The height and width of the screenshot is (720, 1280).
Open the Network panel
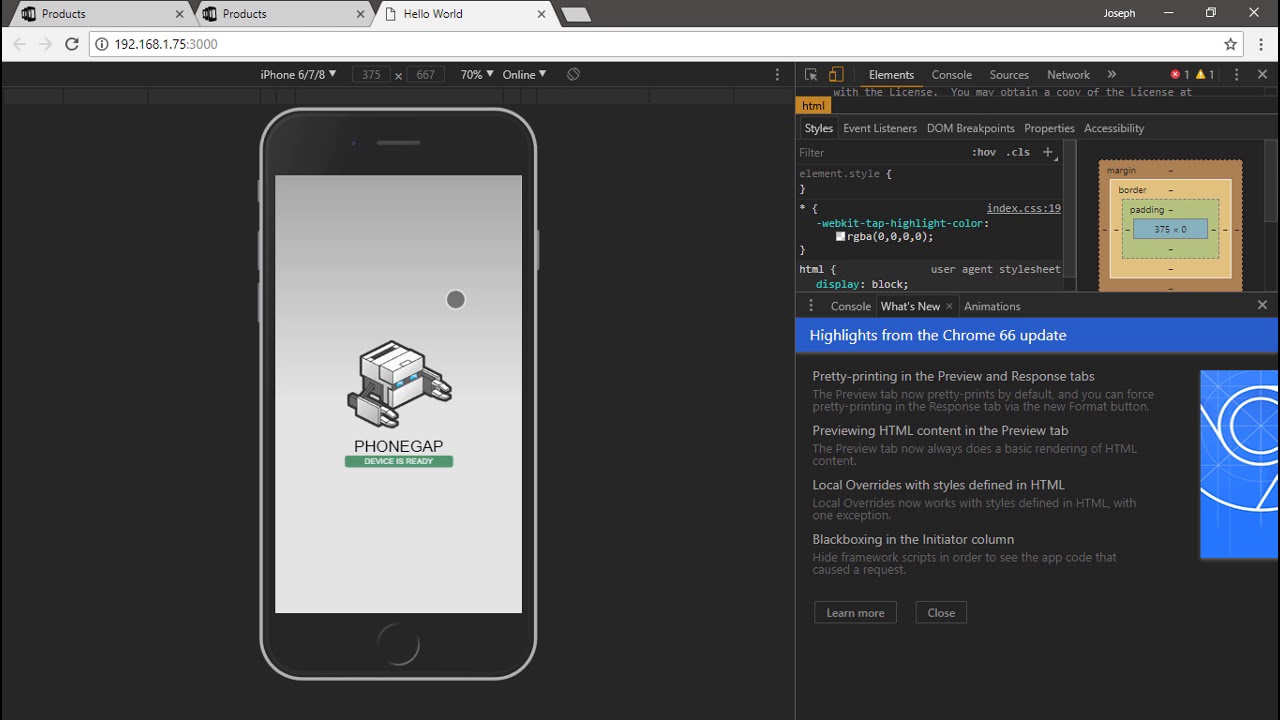[x=1068, y=75]
